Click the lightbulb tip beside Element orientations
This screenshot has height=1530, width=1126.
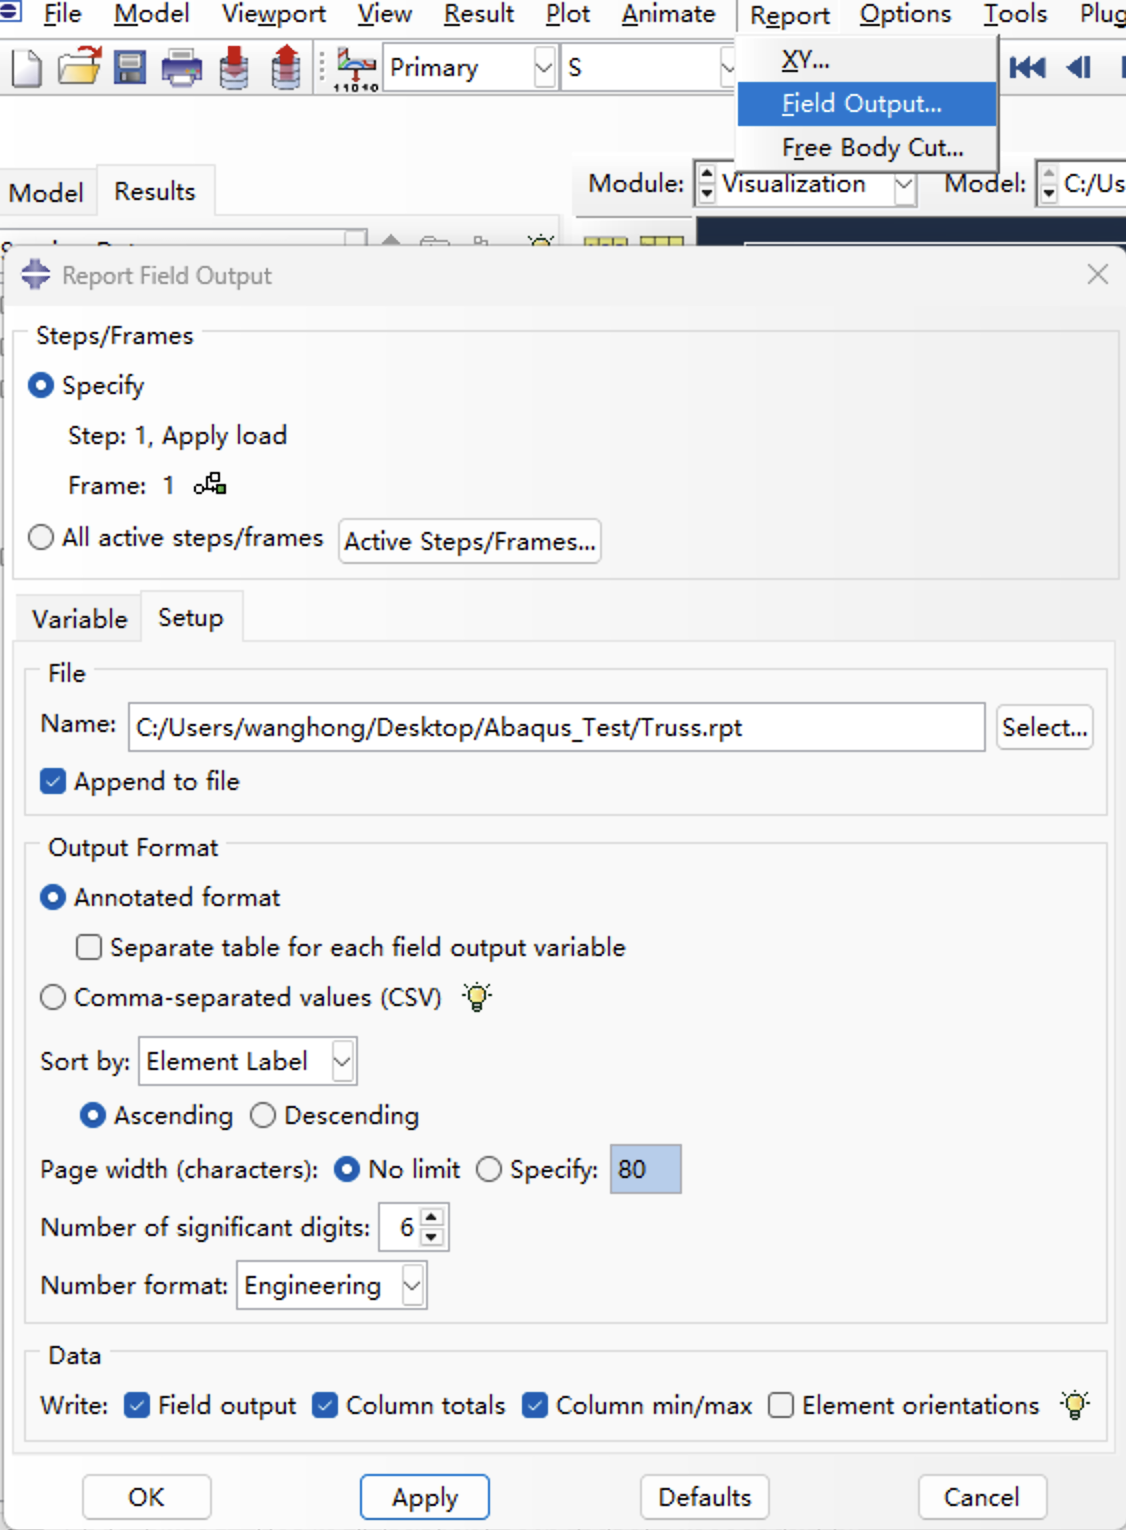tap(1075, 1405)
